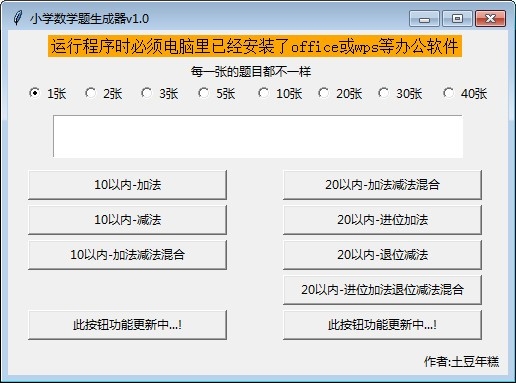Click right 此按钮功能更新中 button
516x383 pixels.
[x=382, y=325]
